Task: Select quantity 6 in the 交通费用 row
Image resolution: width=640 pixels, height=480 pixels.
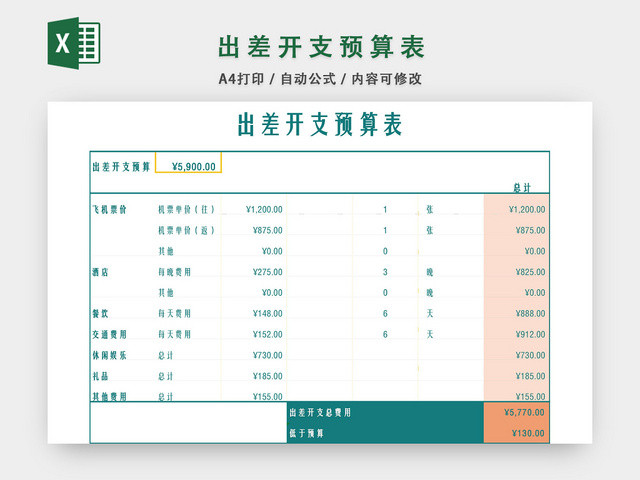Action: pyautogui.click(x=385, y=335)
